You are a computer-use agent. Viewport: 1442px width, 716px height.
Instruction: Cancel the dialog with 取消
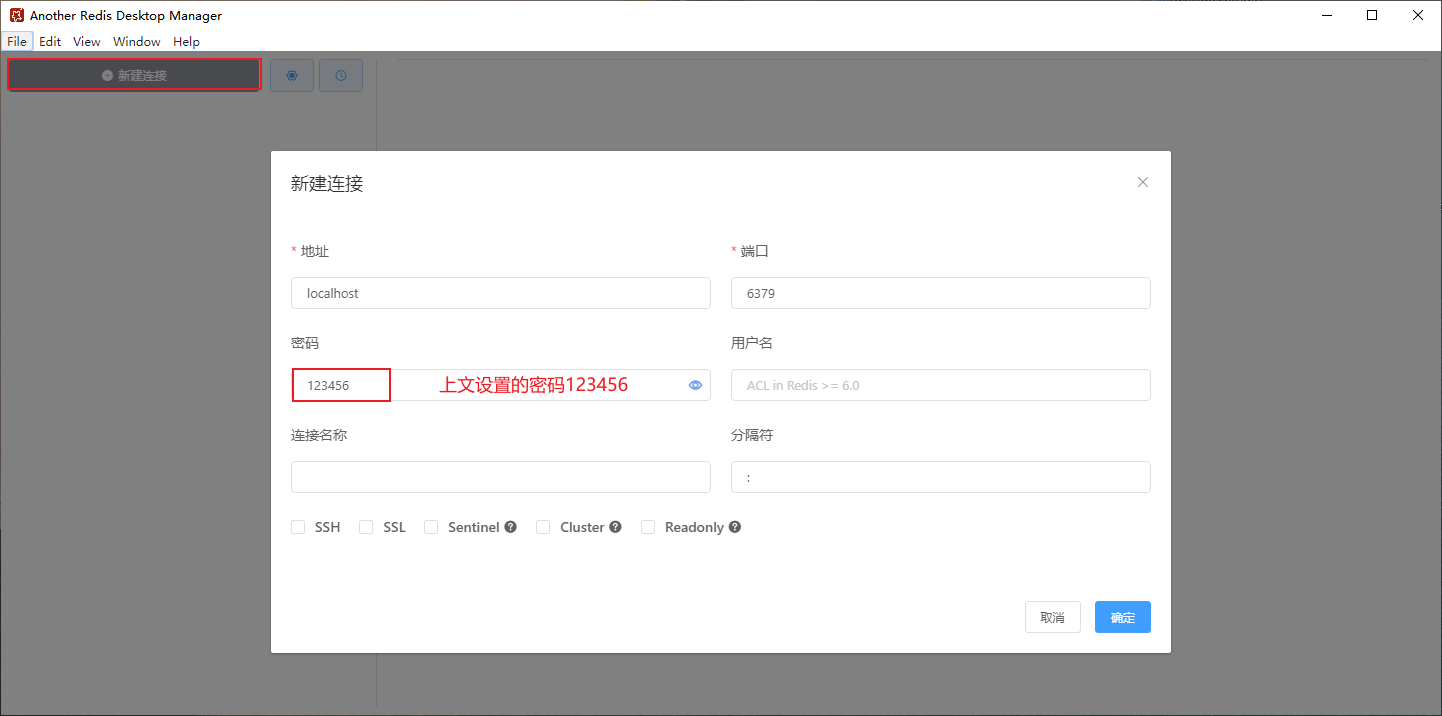point(1053,617)
